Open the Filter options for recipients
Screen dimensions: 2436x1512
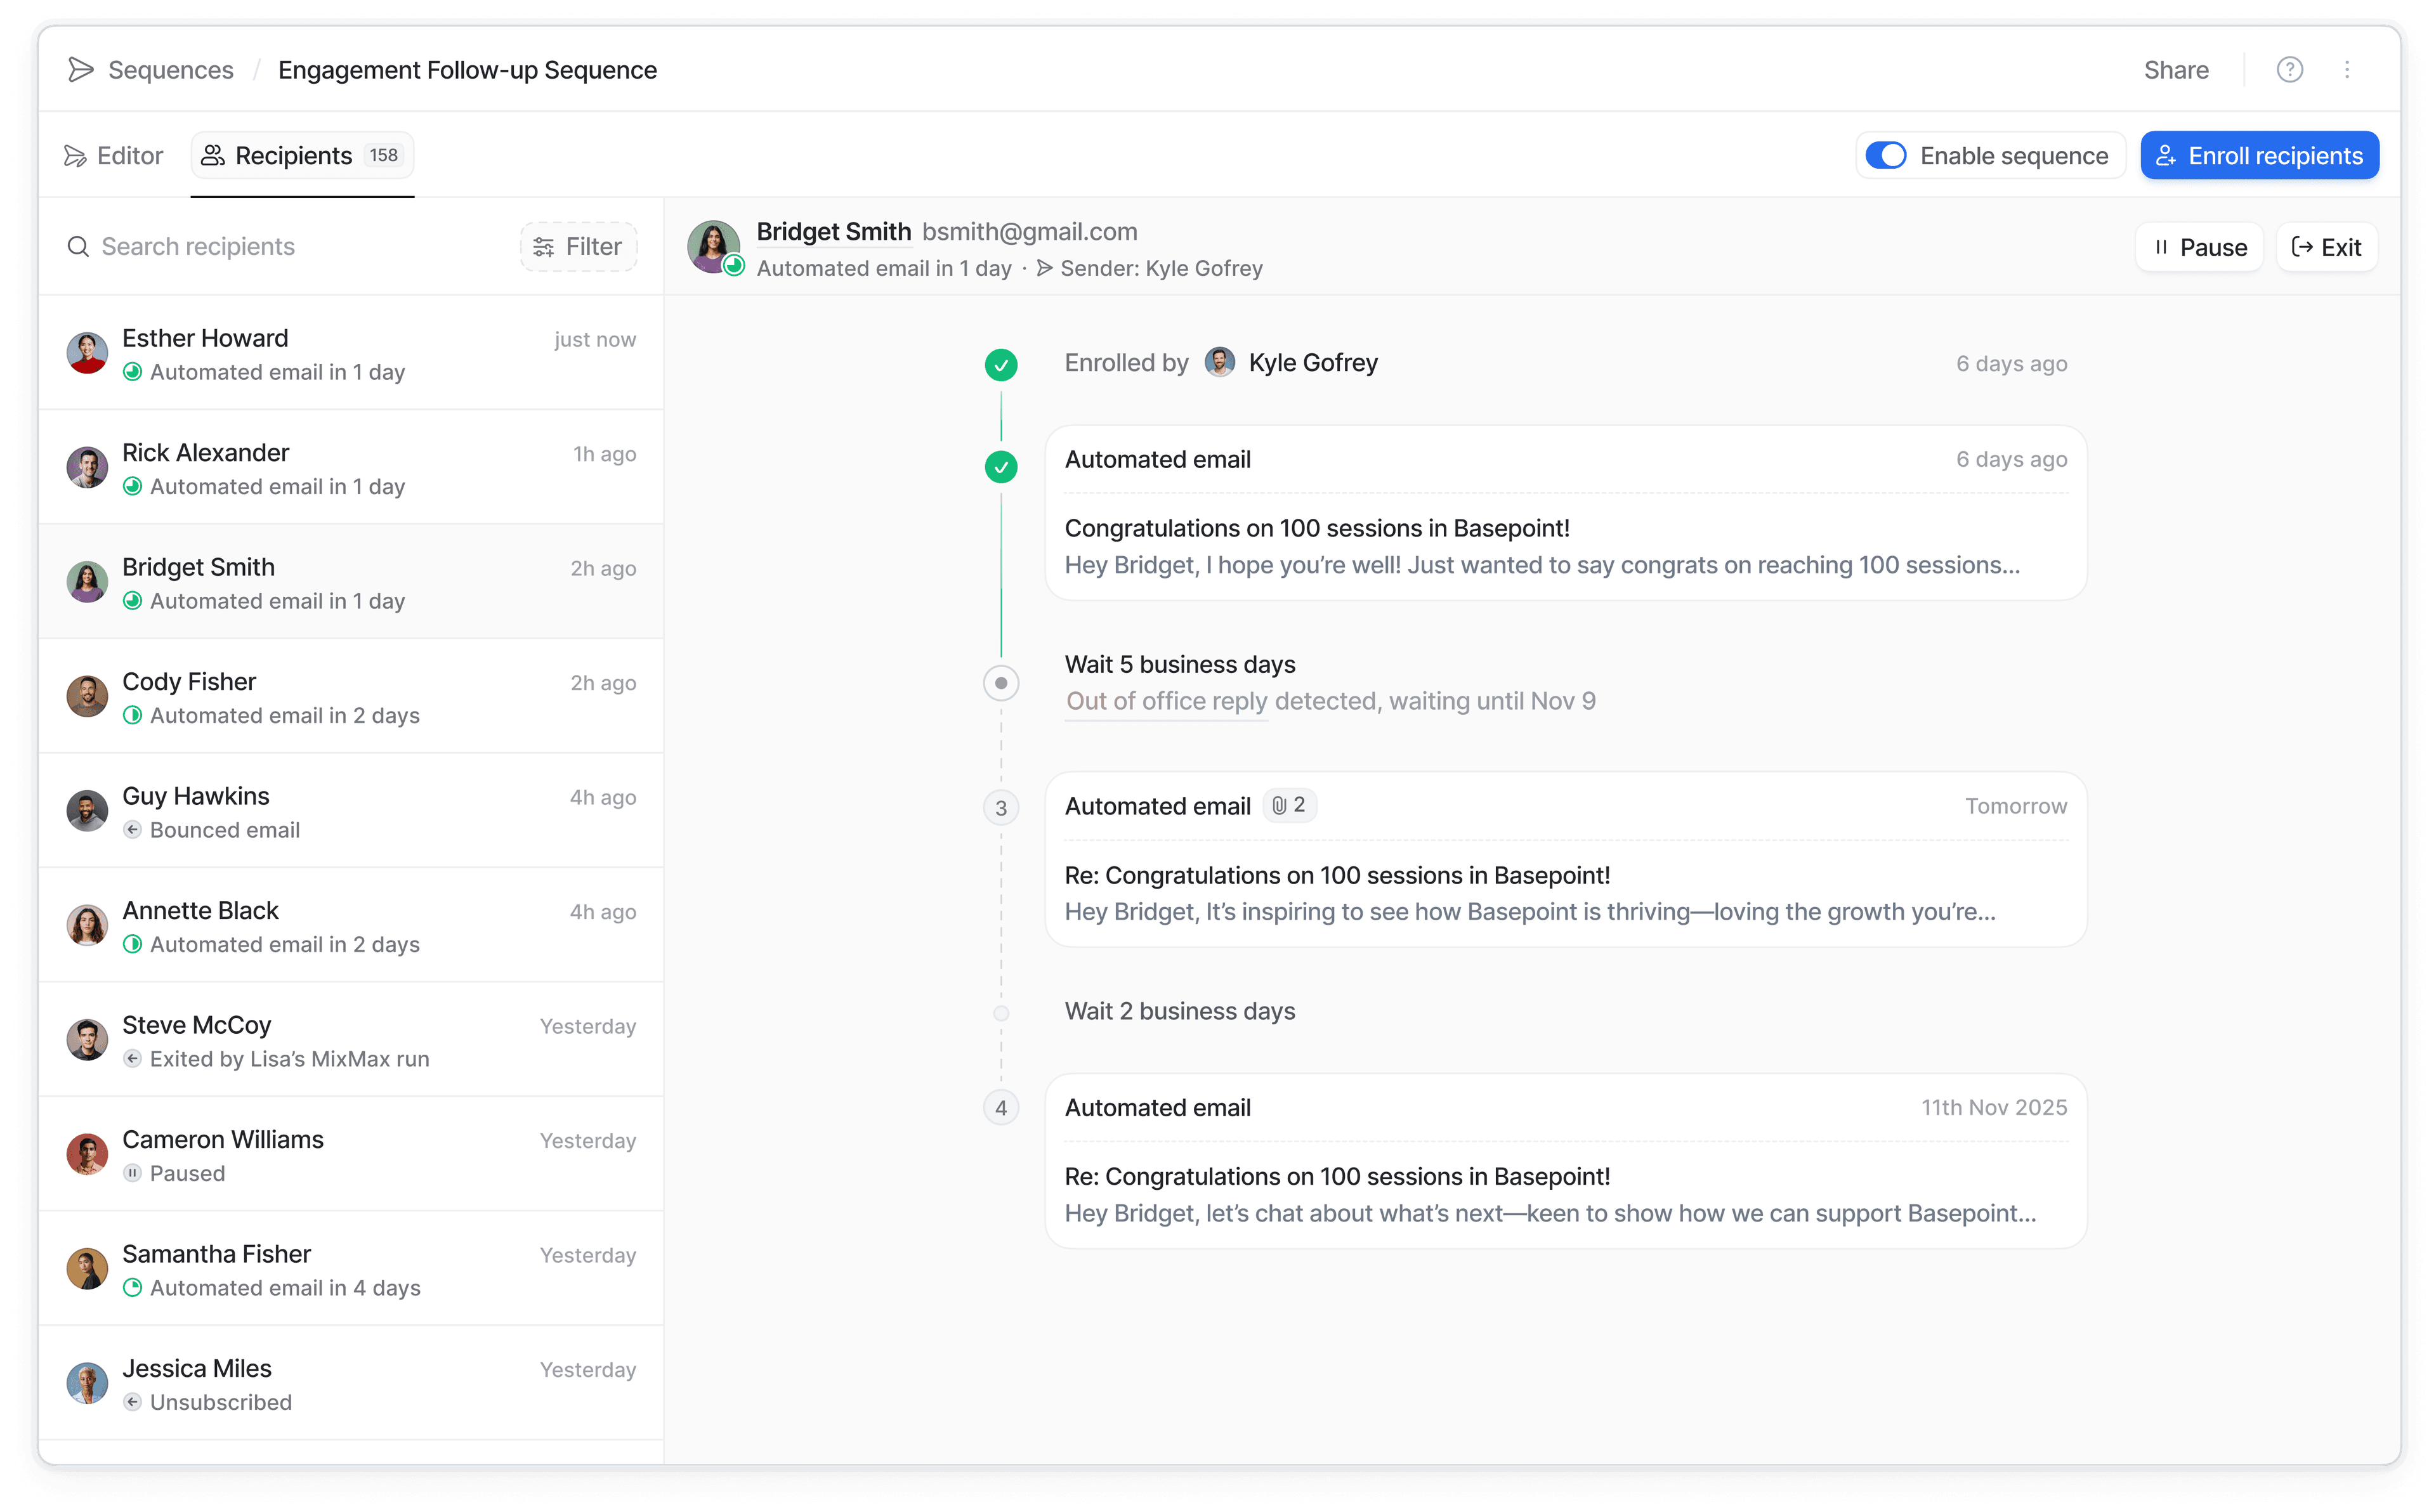click(578, 247)
